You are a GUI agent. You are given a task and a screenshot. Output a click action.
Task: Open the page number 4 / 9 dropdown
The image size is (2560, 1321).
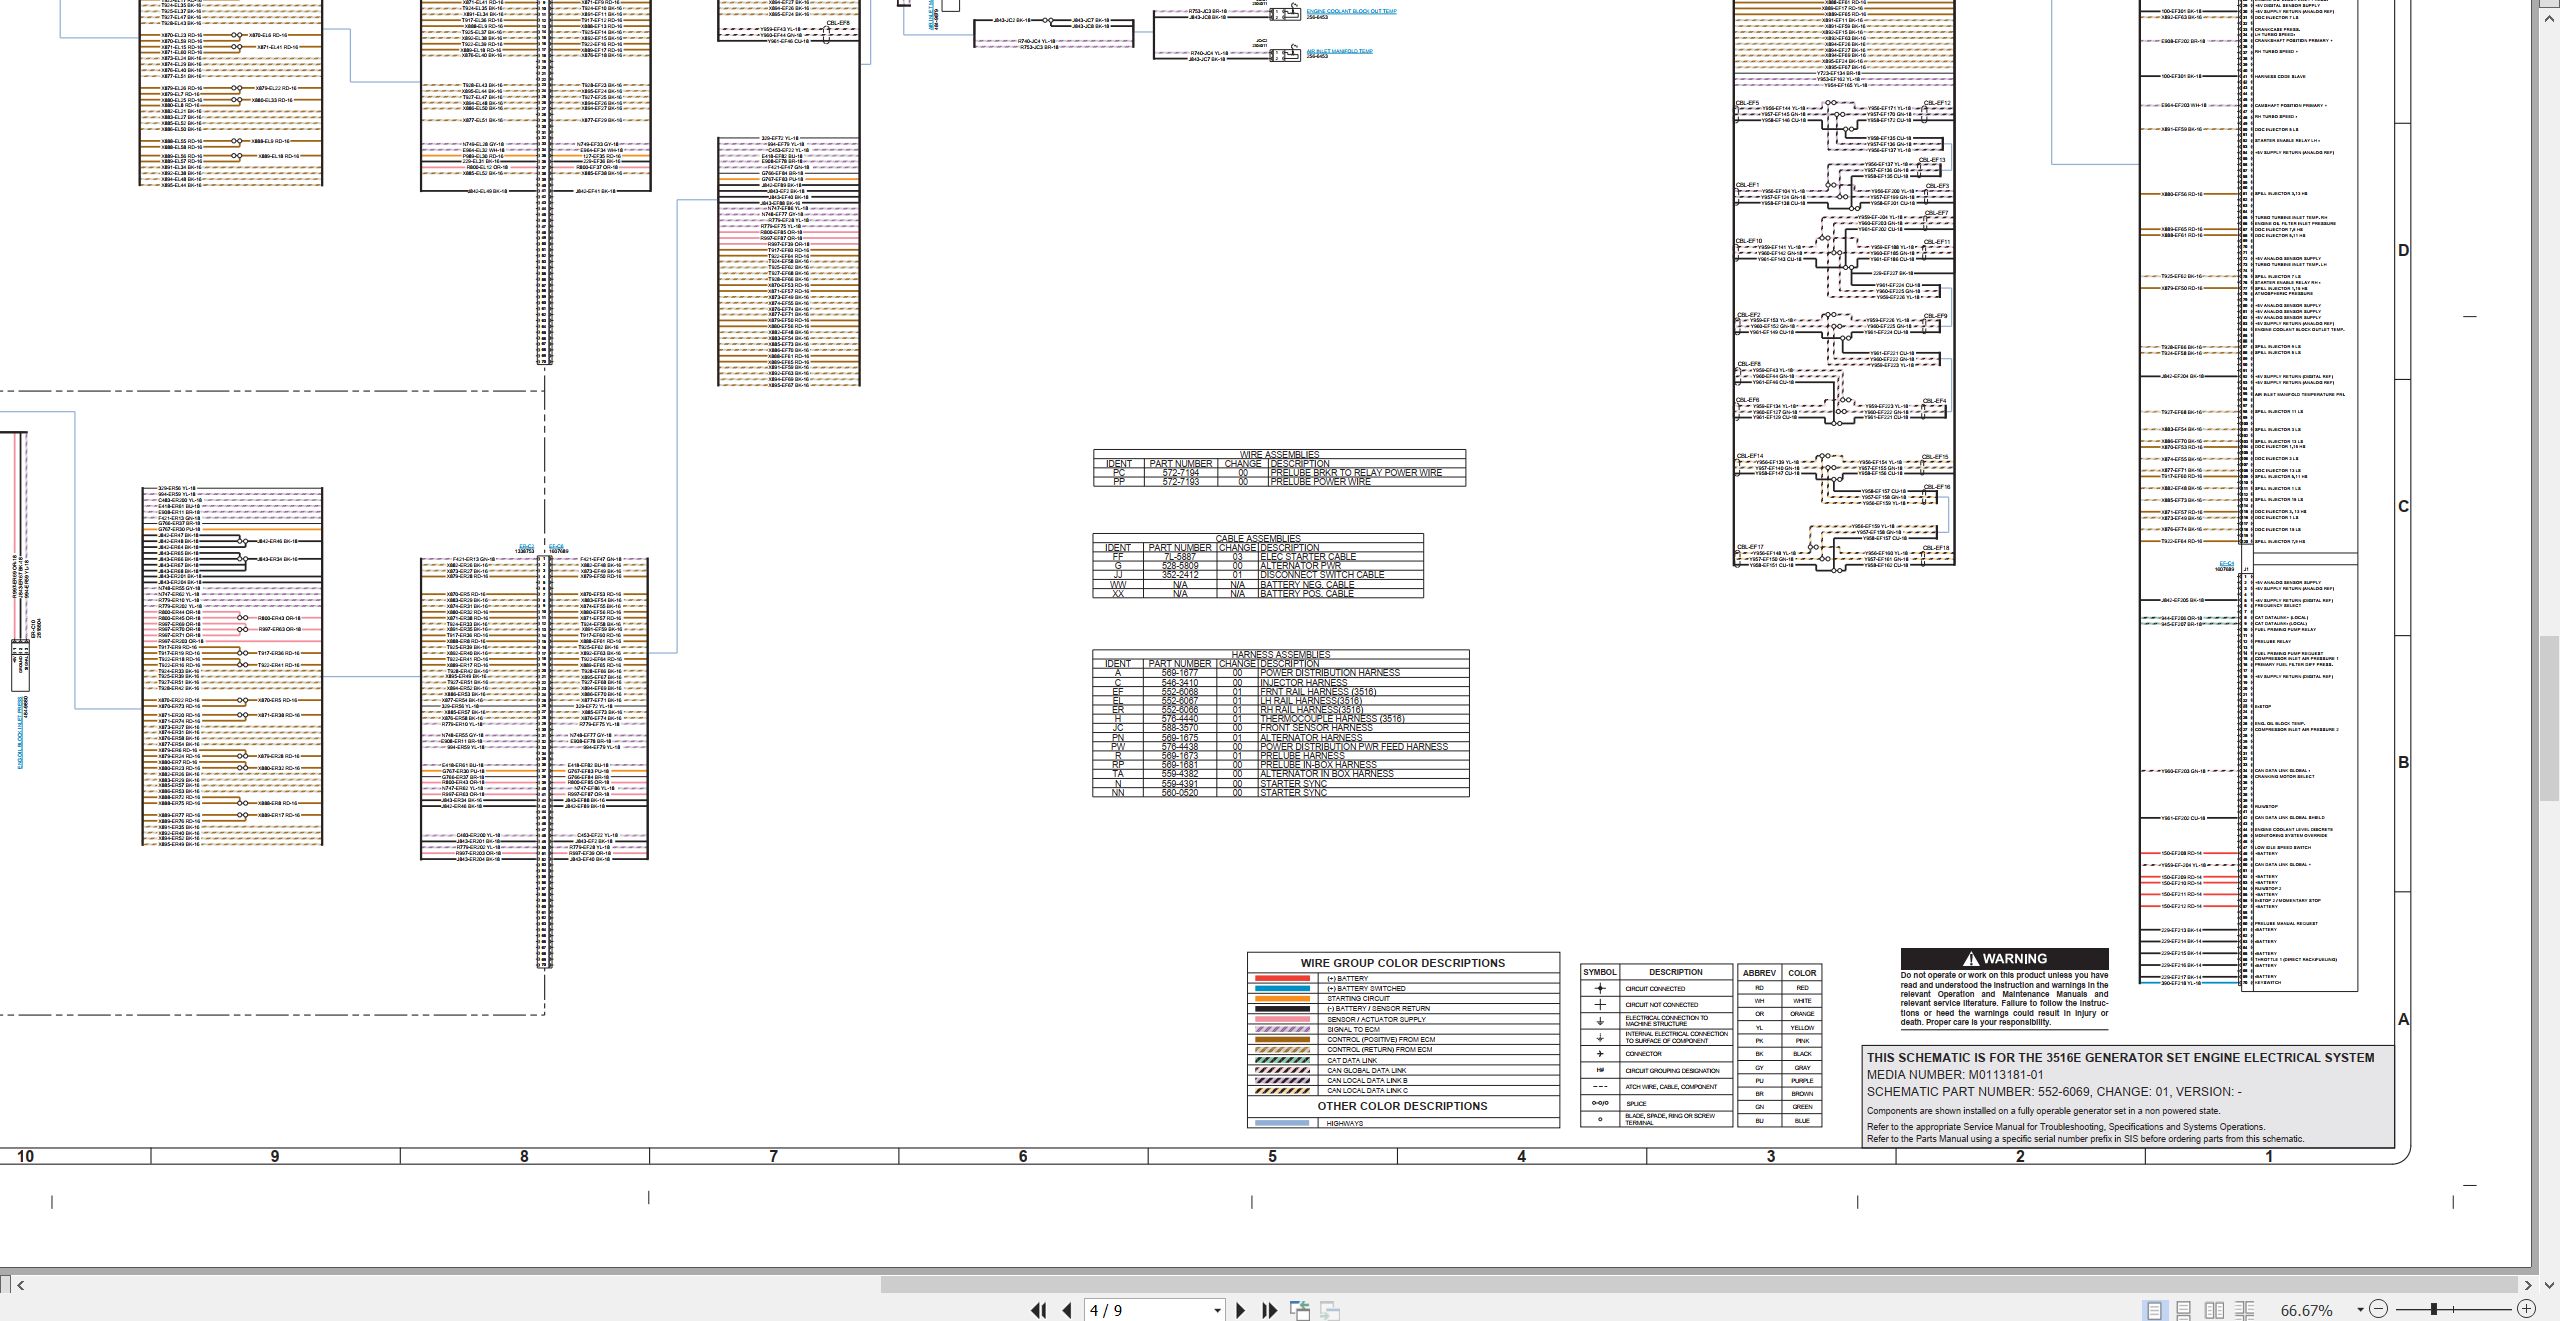pos(1217,1310)
